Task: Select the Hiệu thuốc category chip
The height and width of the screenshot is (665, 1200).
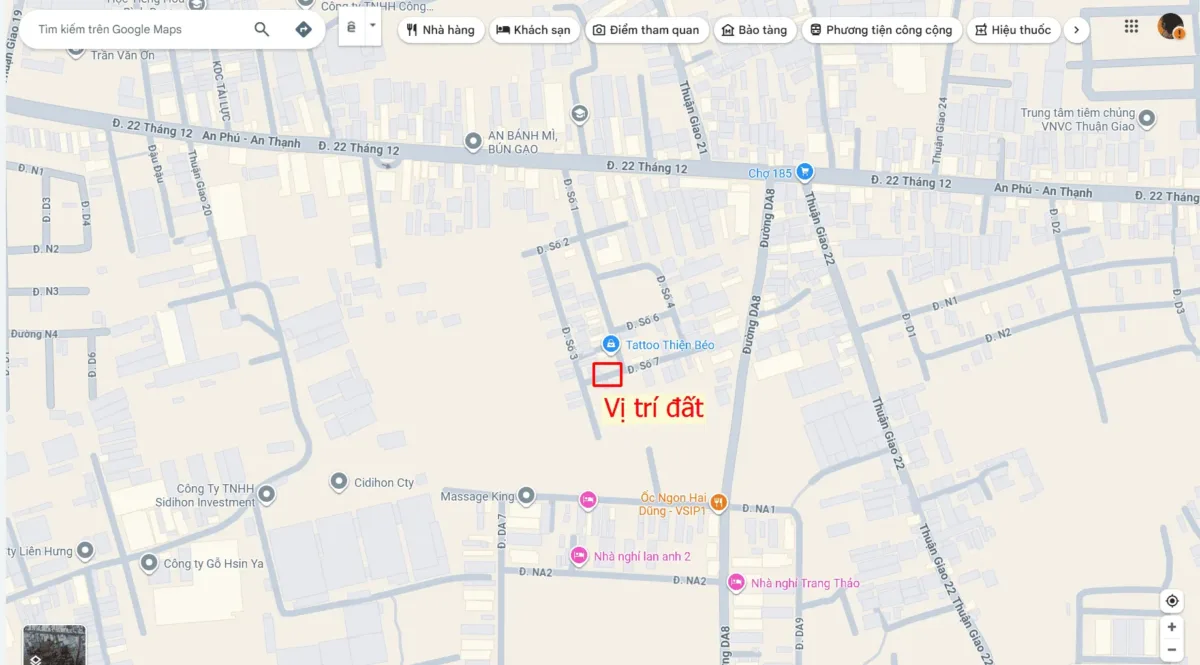Action: click(x=1013, y=30)
